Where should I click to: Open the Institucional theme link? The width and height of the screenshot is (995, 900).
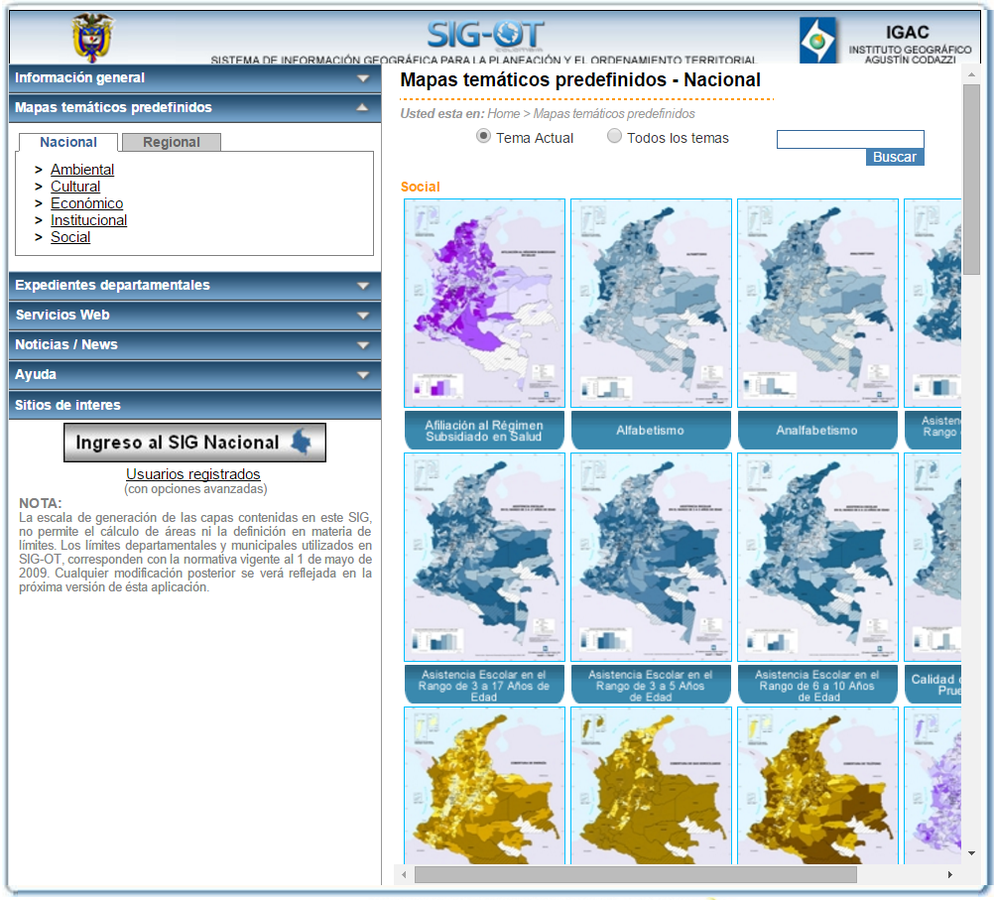(x=89, y=220)
